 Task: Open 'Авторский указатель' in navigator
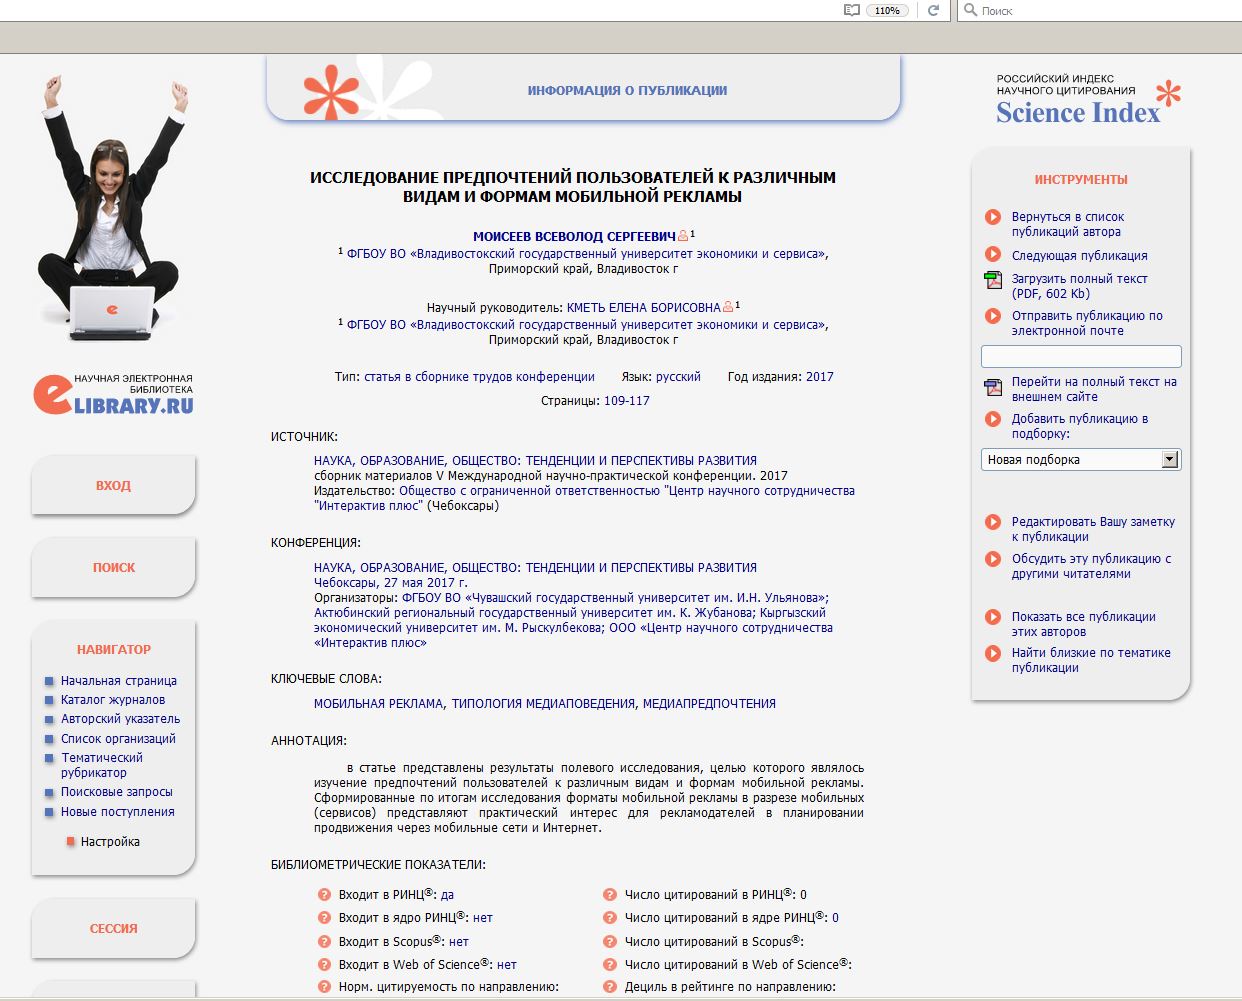tap(121, 719)
